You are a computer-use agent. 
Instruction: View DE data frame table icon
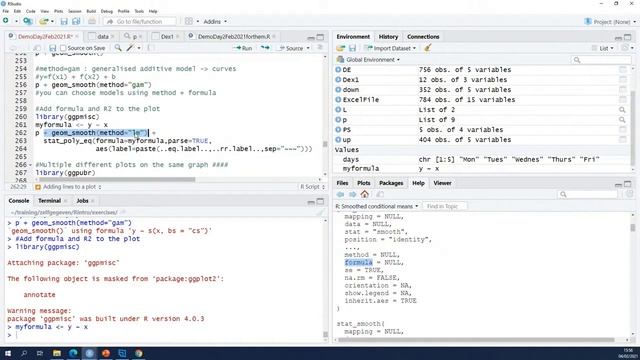tap(622, 70)
